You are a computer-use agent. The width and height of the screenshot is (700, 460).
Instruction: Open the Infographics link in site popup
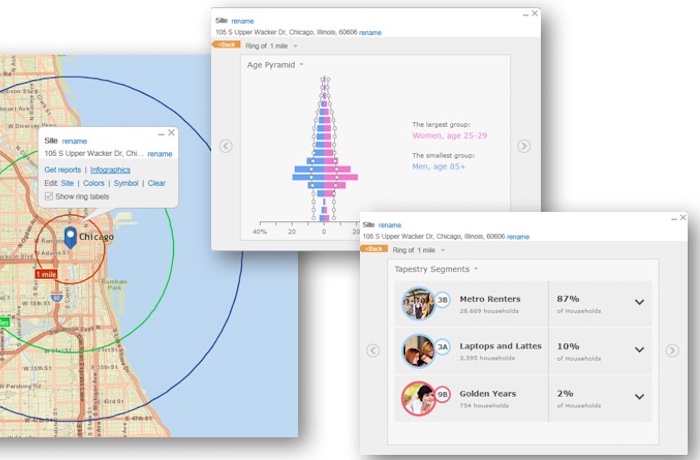[x=110, y=170]
